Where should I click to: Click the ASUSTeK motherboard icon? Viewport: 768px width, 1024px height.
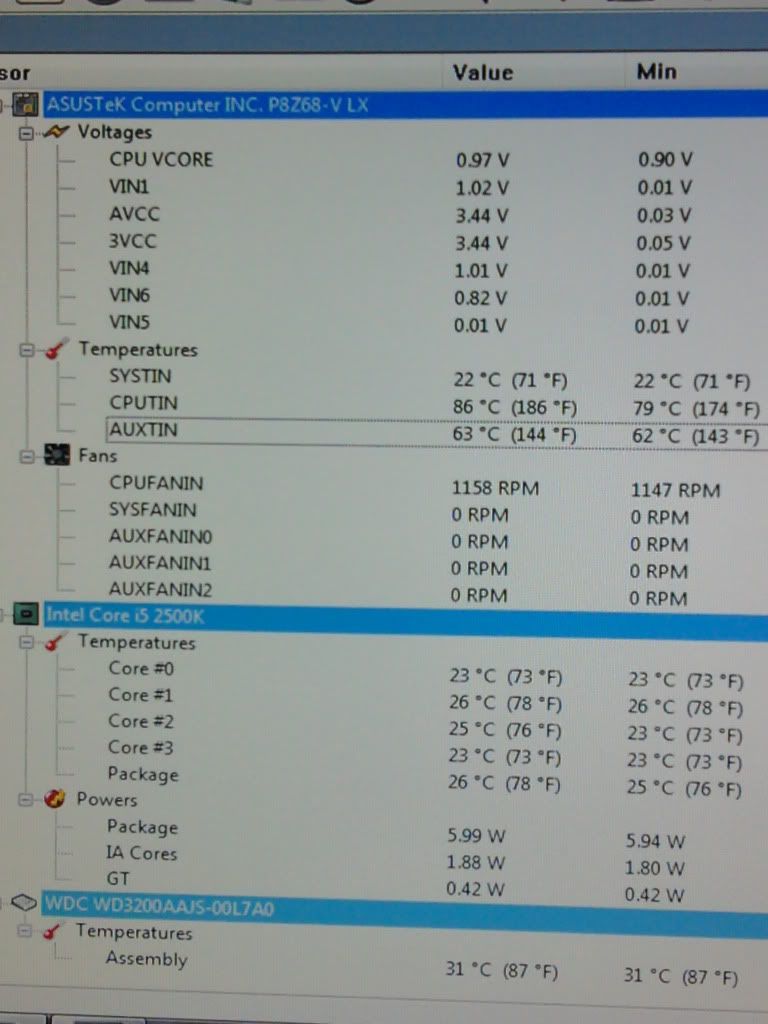(25, 104)
